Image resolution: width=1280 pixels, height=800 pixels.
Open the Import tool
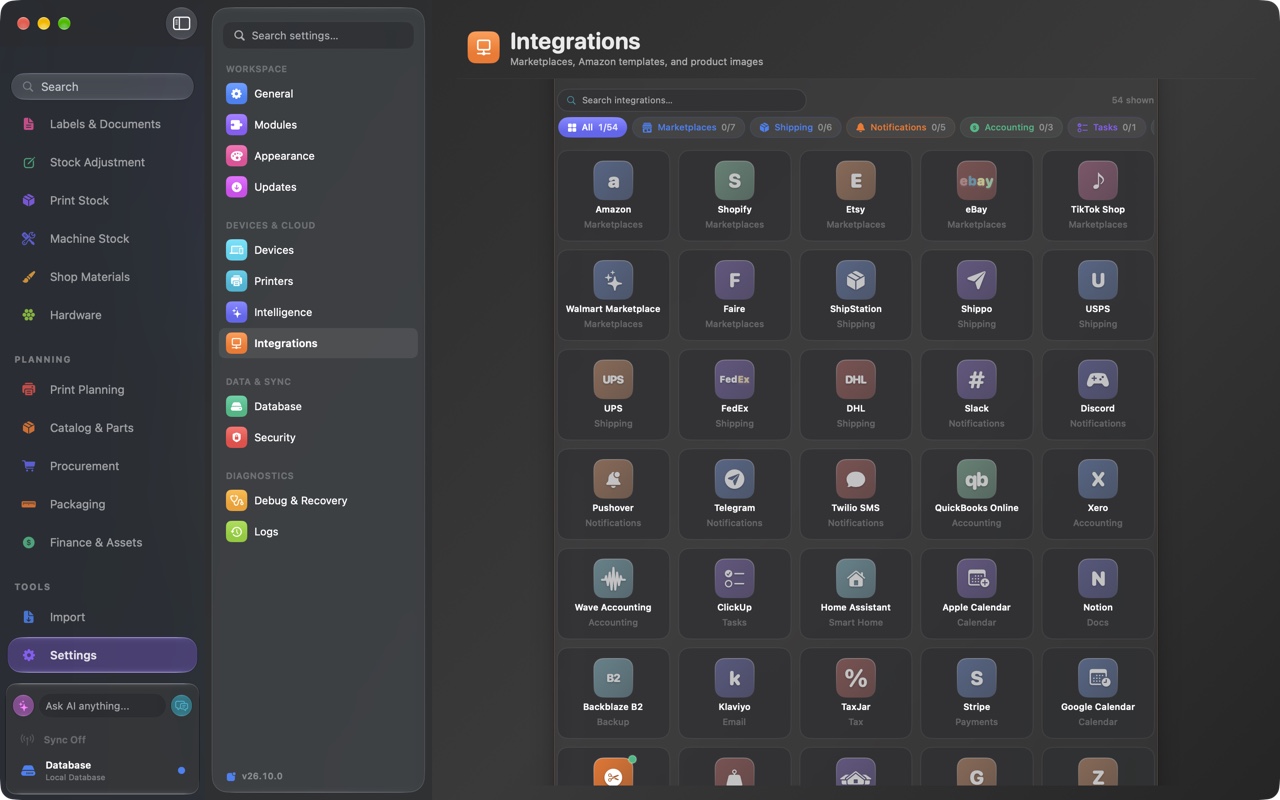pos(102,617)
